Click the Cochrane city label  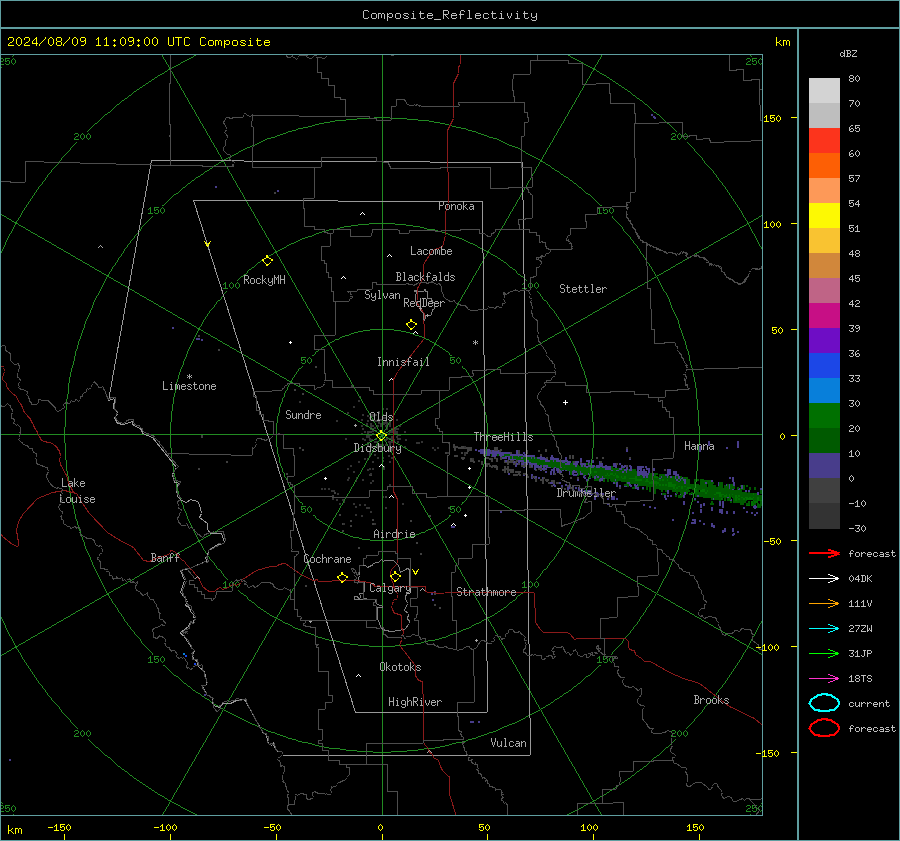(x=327, y=559)
